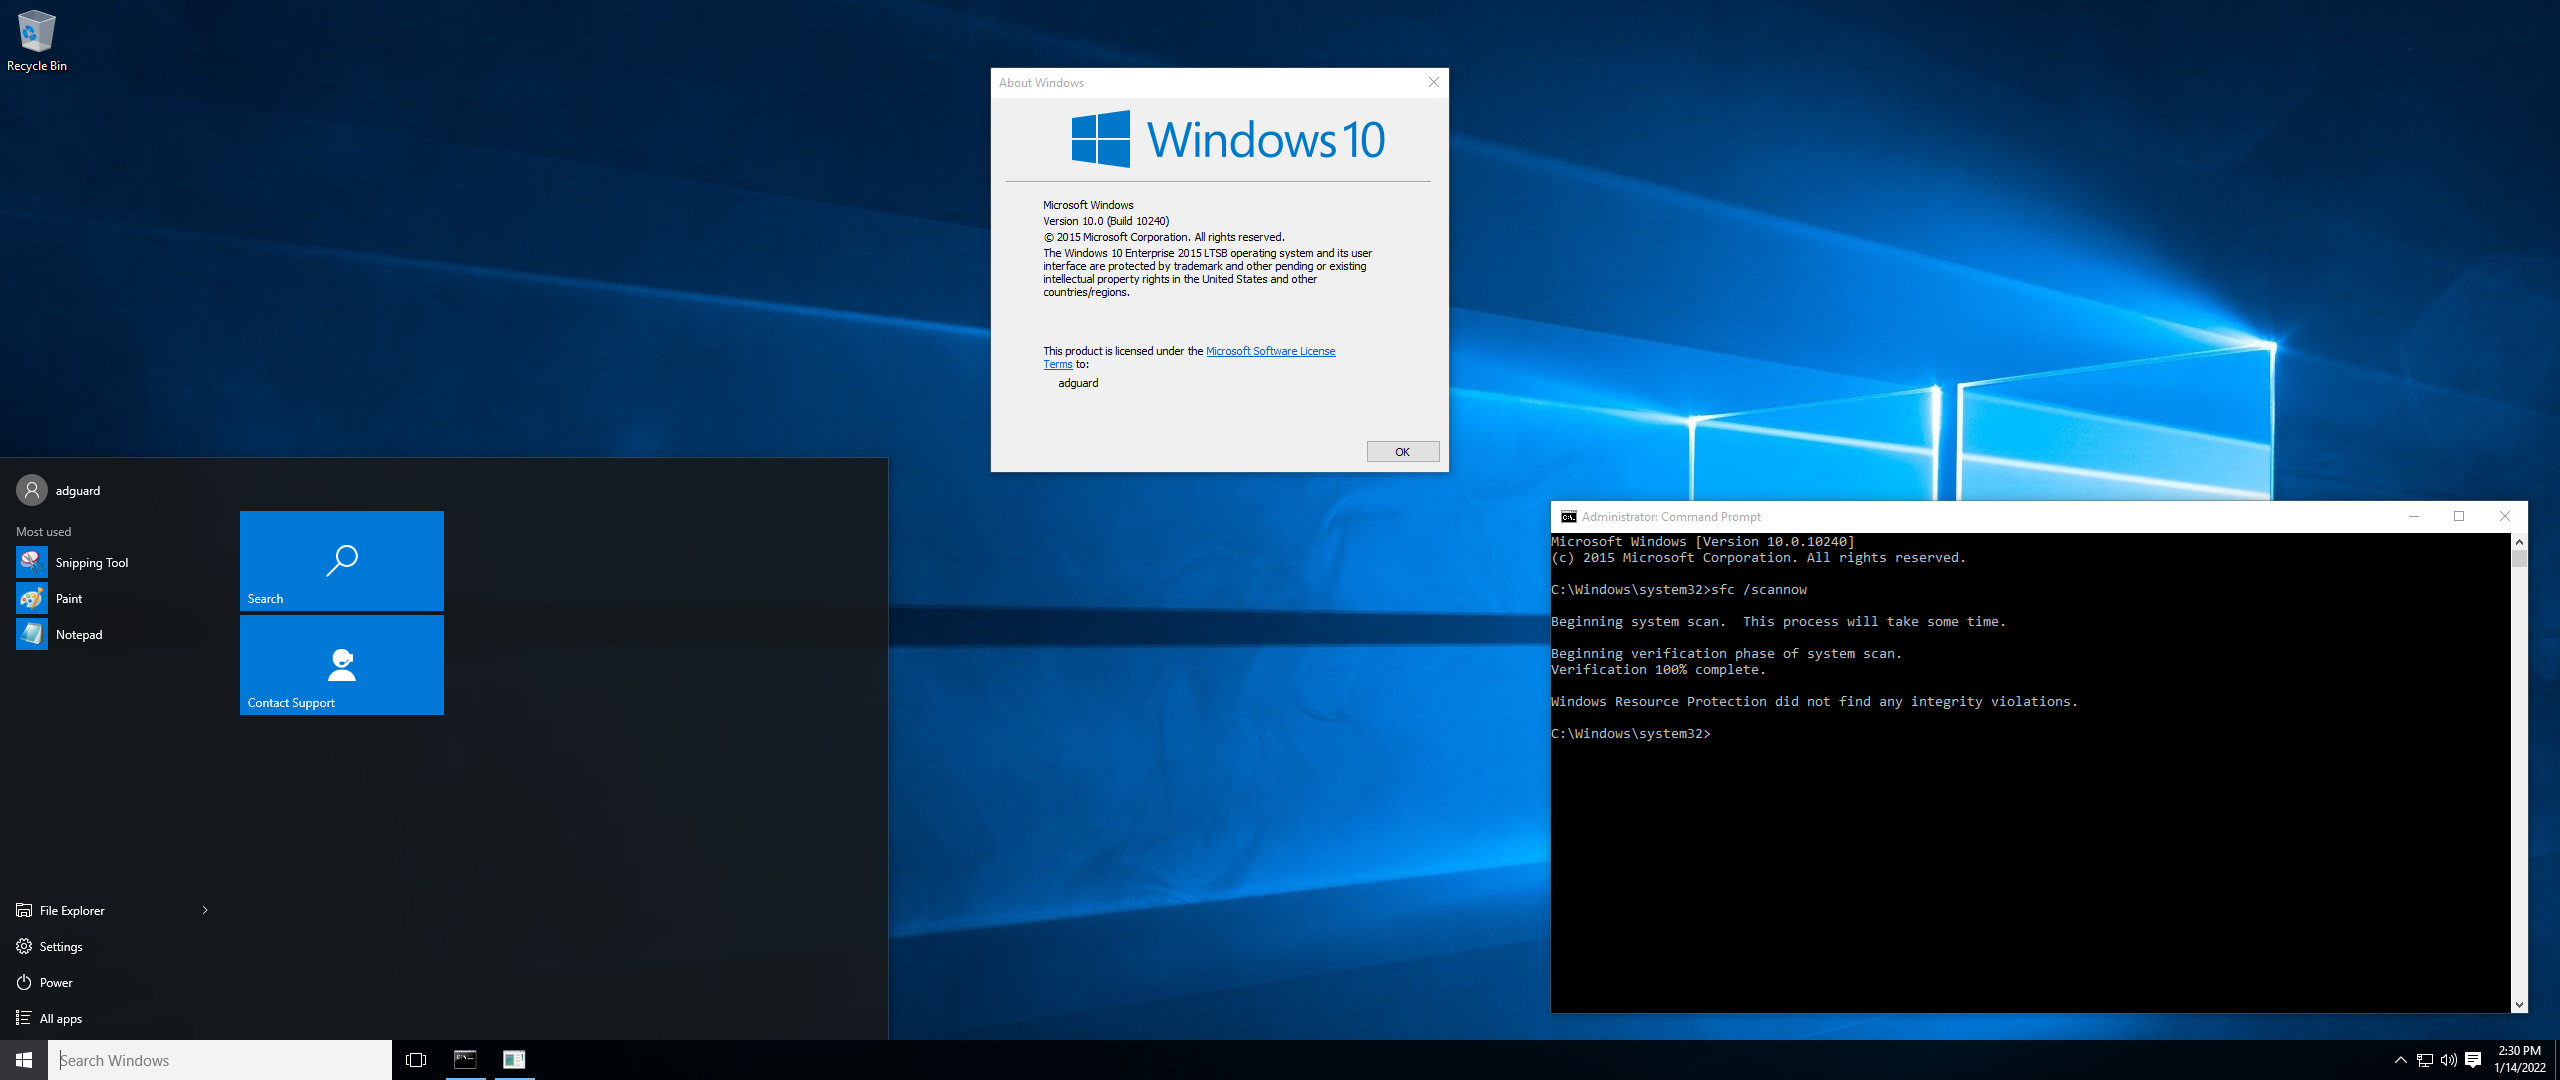The image size is (2560, 1080).
Task: Open the network tray icon
Action: coord(2425,1060)
